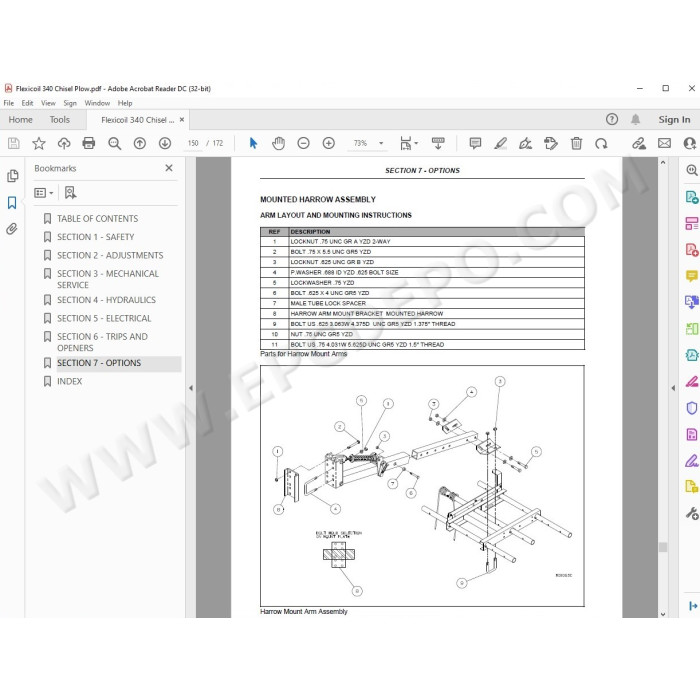Open the Sign menu

click(70, 103)
